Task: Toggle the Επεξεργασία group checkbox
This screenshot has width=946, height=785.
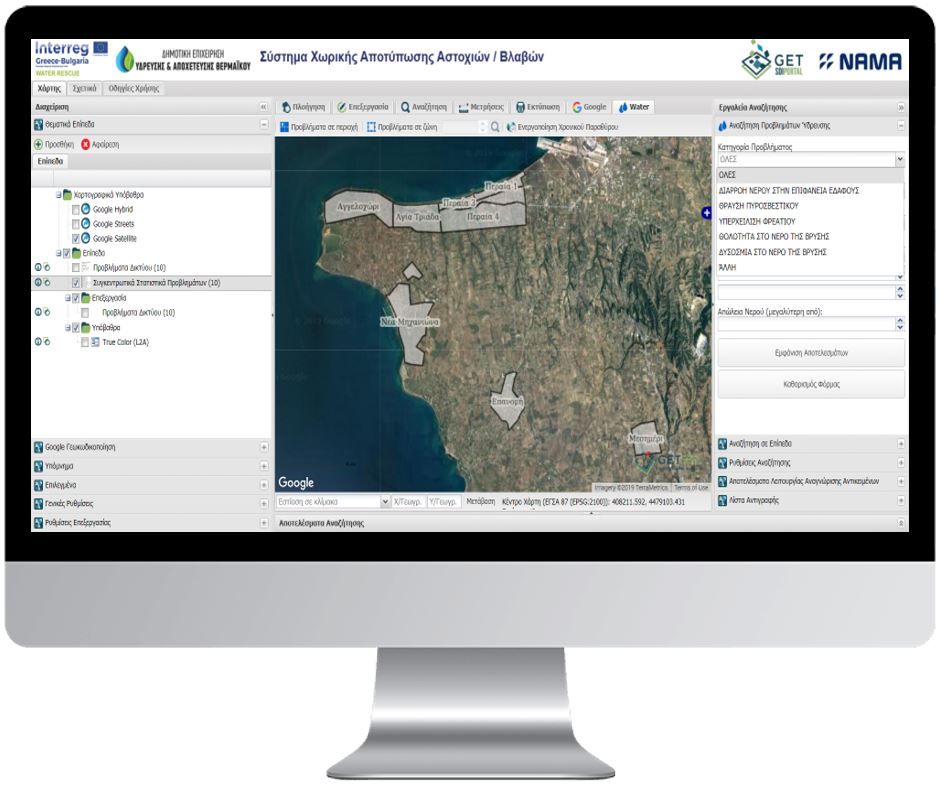Action: click(76, 298)
